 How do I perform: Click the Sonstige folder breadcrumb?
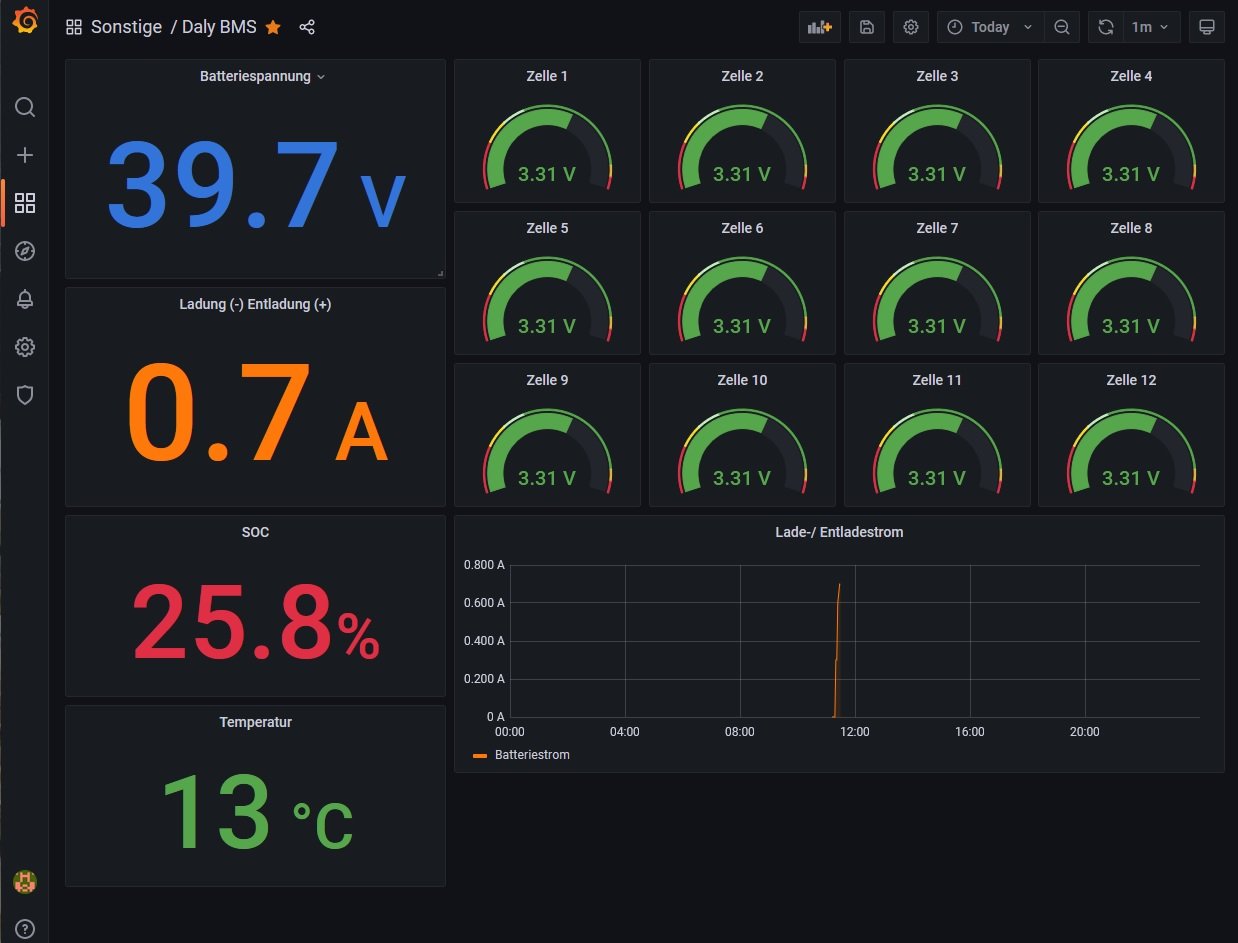pos(126,27)
